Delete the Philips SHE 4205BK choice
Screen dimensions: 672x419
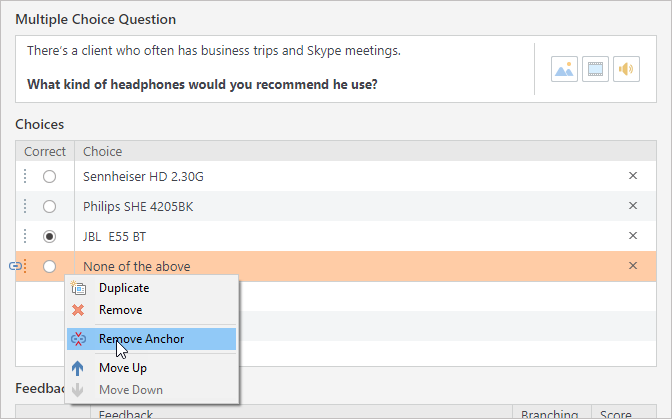click(632, 206)
